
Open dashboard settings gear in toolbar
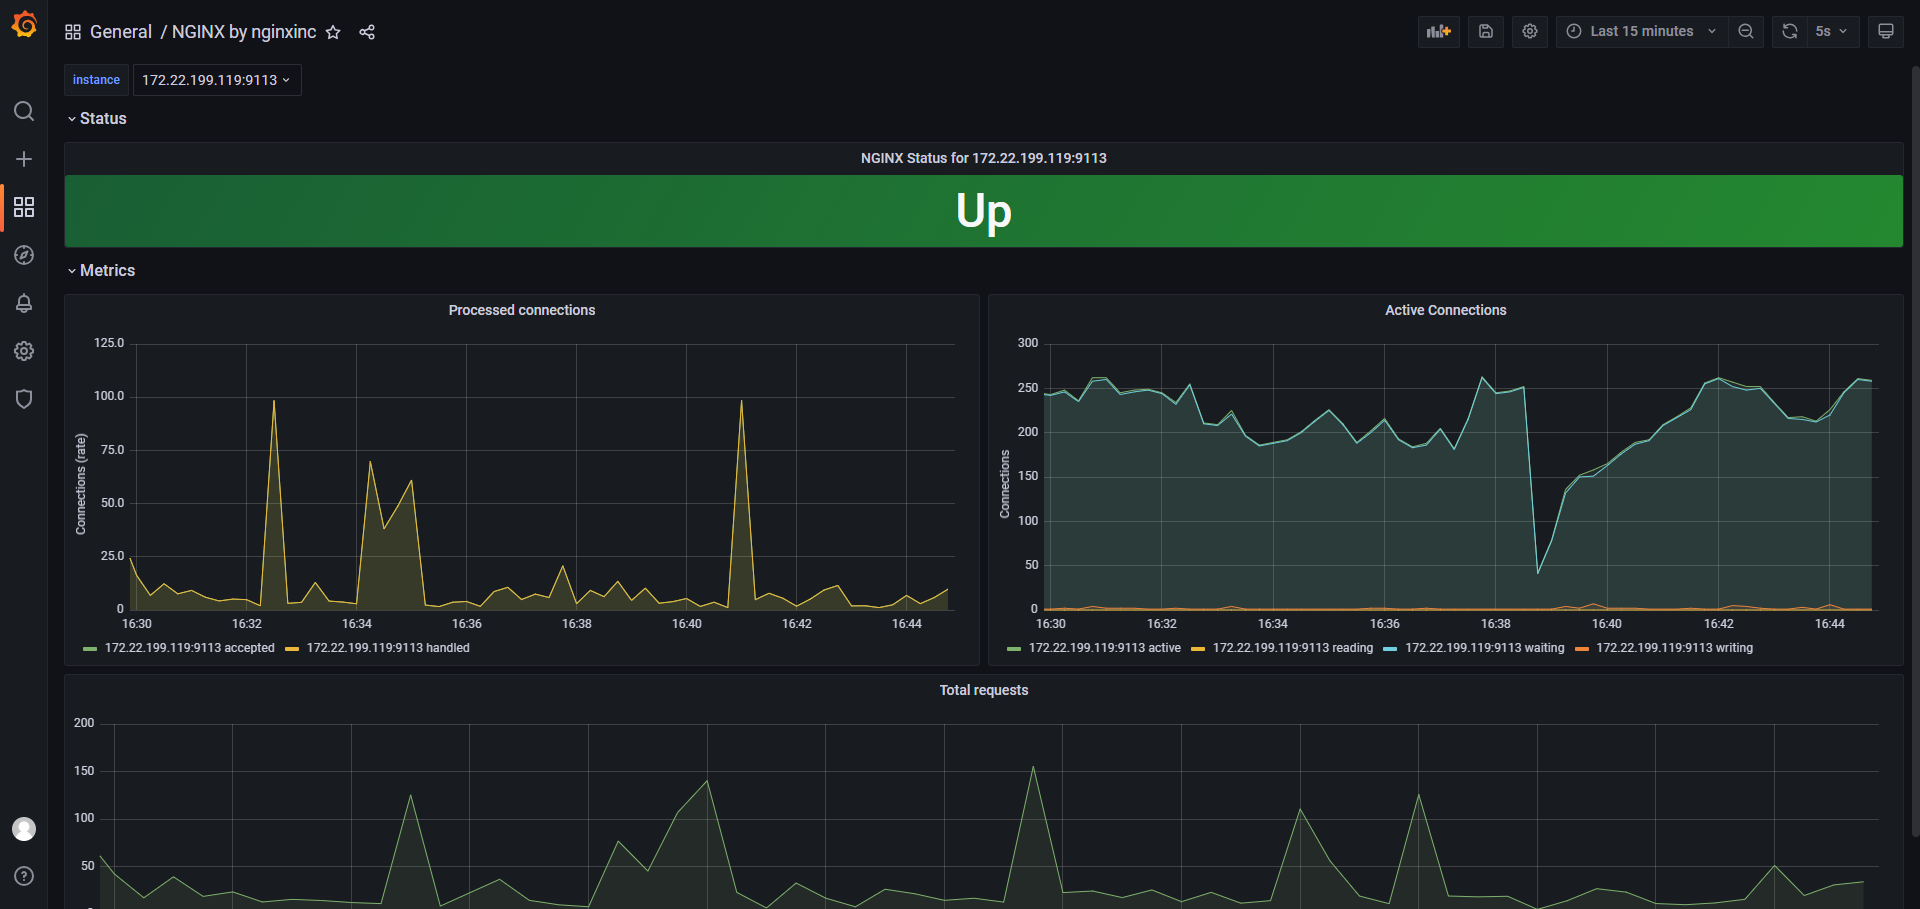coord(1529,31)
